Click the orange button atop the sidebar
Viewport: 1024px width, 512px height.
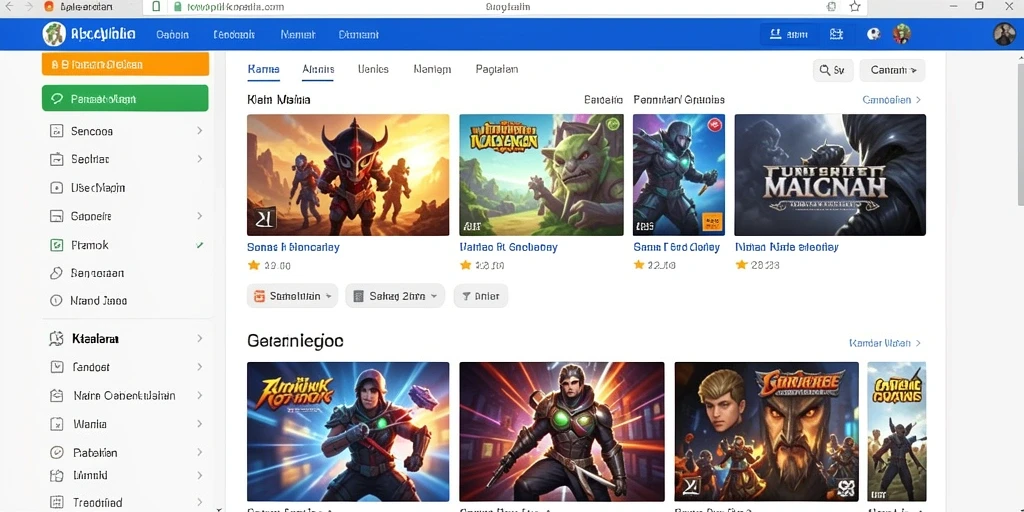point(125,64)
